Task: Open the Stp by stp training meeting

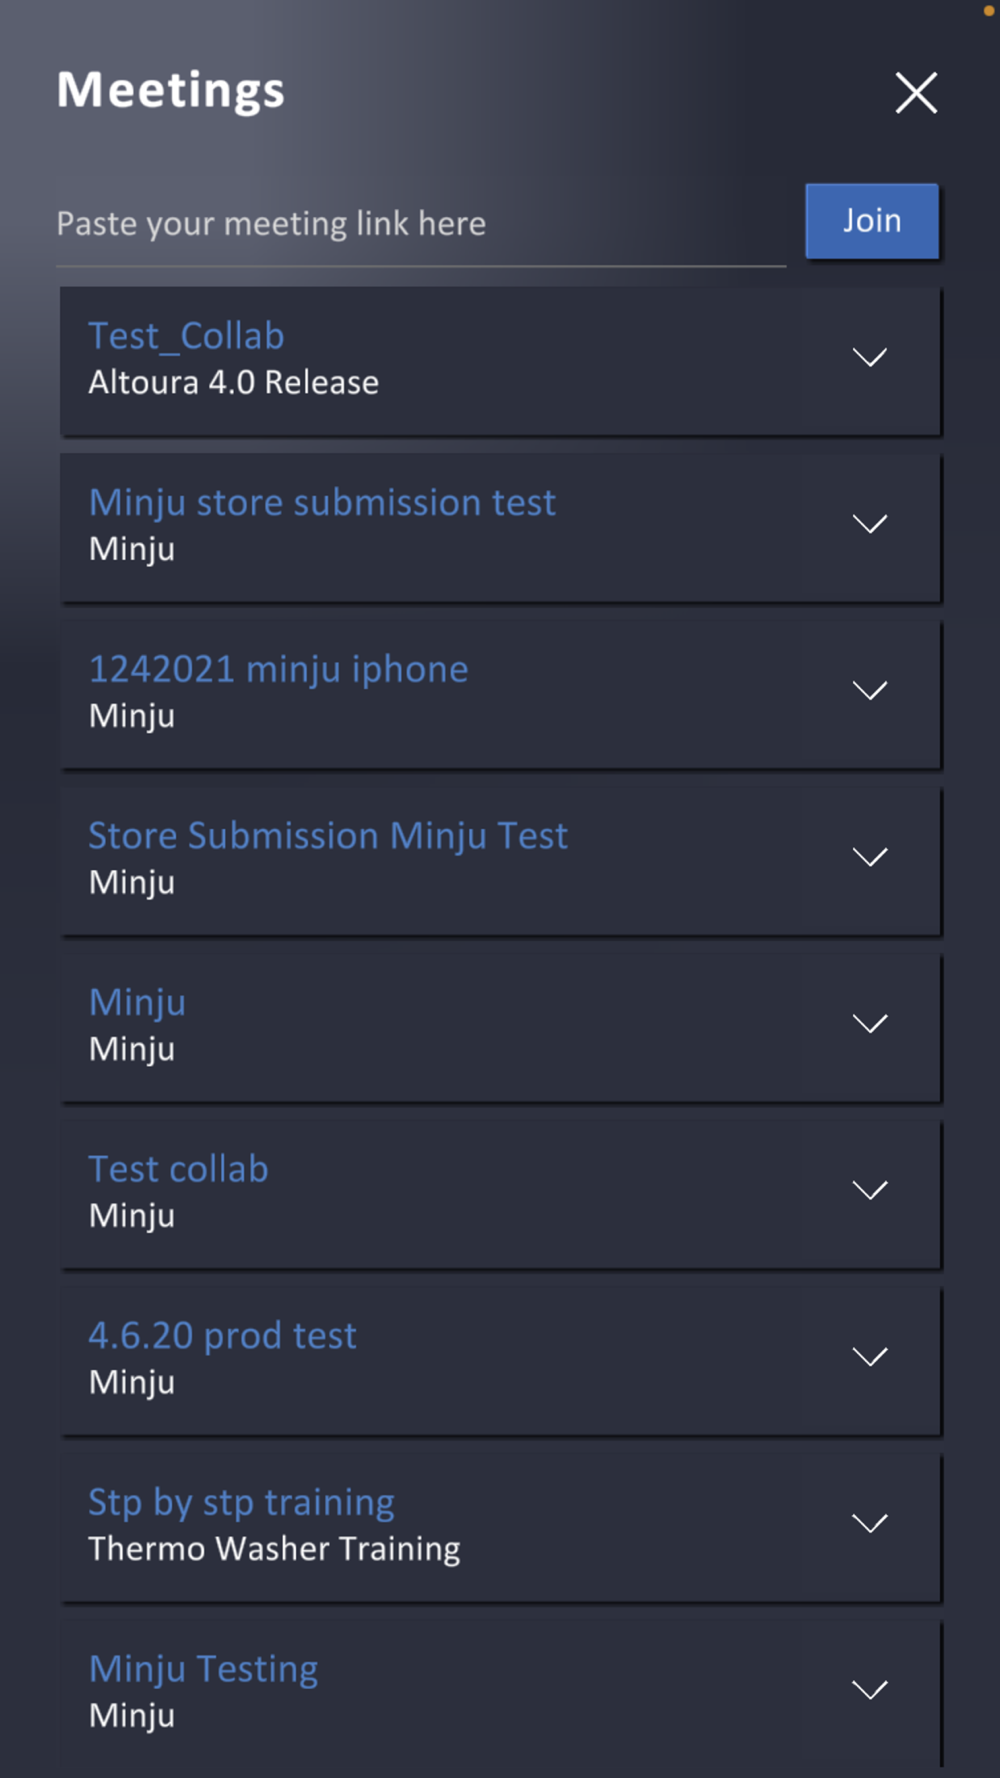Action: click(241, 1502)
